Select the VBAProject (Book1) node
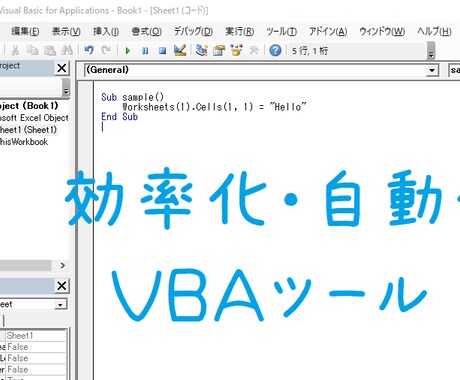 (29, 106)
